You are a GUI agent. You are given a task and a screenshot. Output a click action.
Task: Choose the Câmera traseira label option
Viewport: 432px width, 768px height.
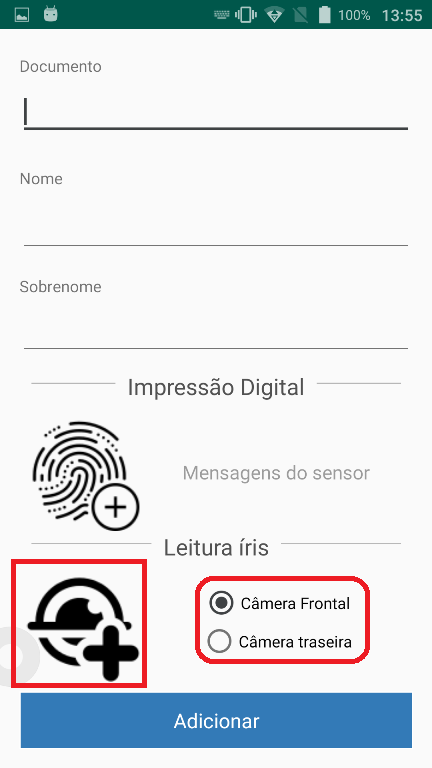pos(295,642)
